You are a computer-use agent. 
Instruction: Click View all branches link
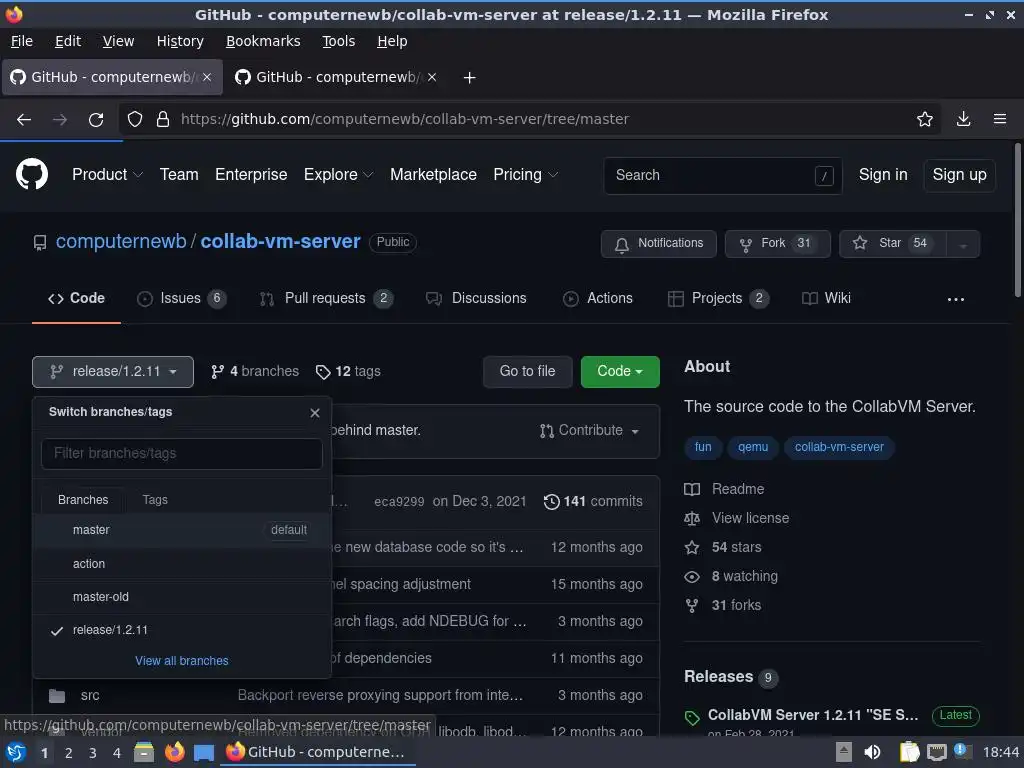tap(182, 661)
